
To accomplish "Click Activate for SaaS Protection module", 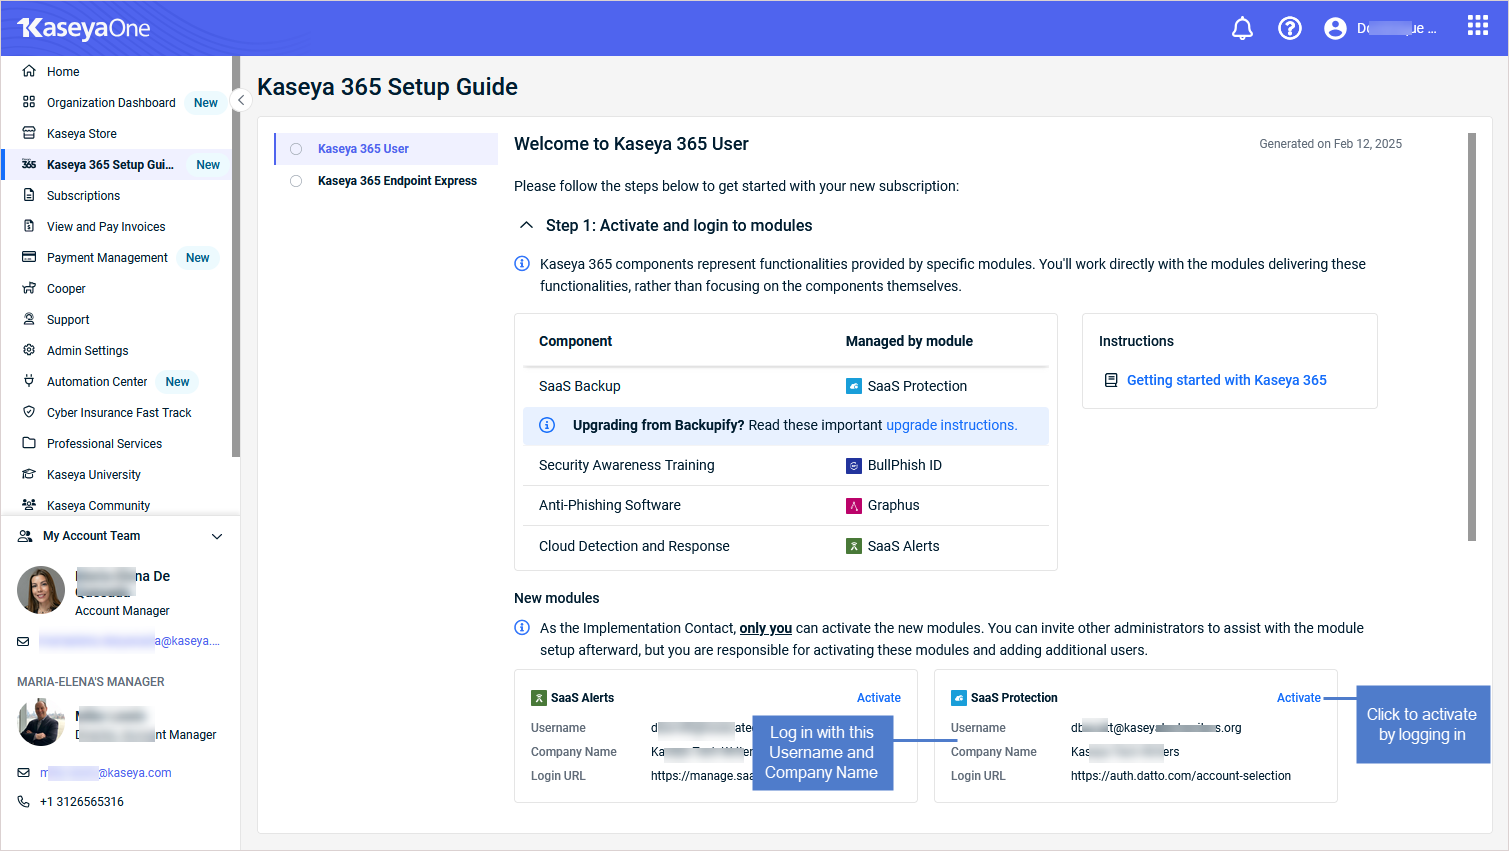I will [1298, 698].
